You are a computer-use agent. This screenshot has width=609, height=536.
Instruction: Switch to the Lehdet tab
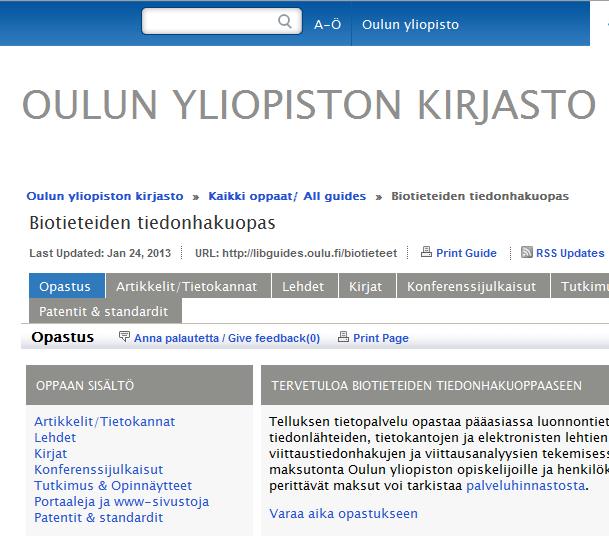(304, 286)
